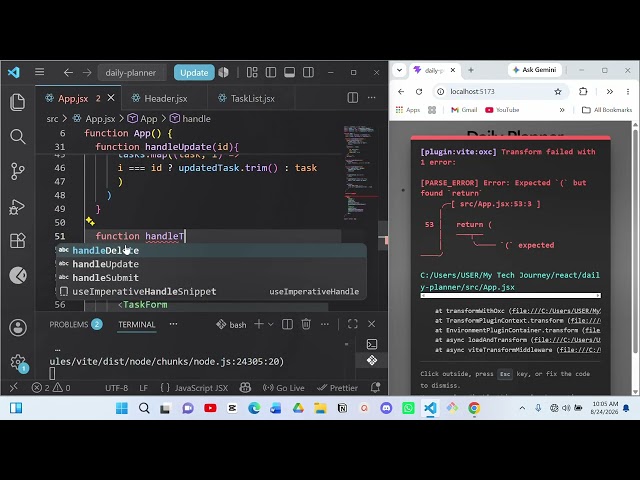Open the VS Code hamburger menu
The width and height of the screenshot is (640, 480).
[40, 72]
